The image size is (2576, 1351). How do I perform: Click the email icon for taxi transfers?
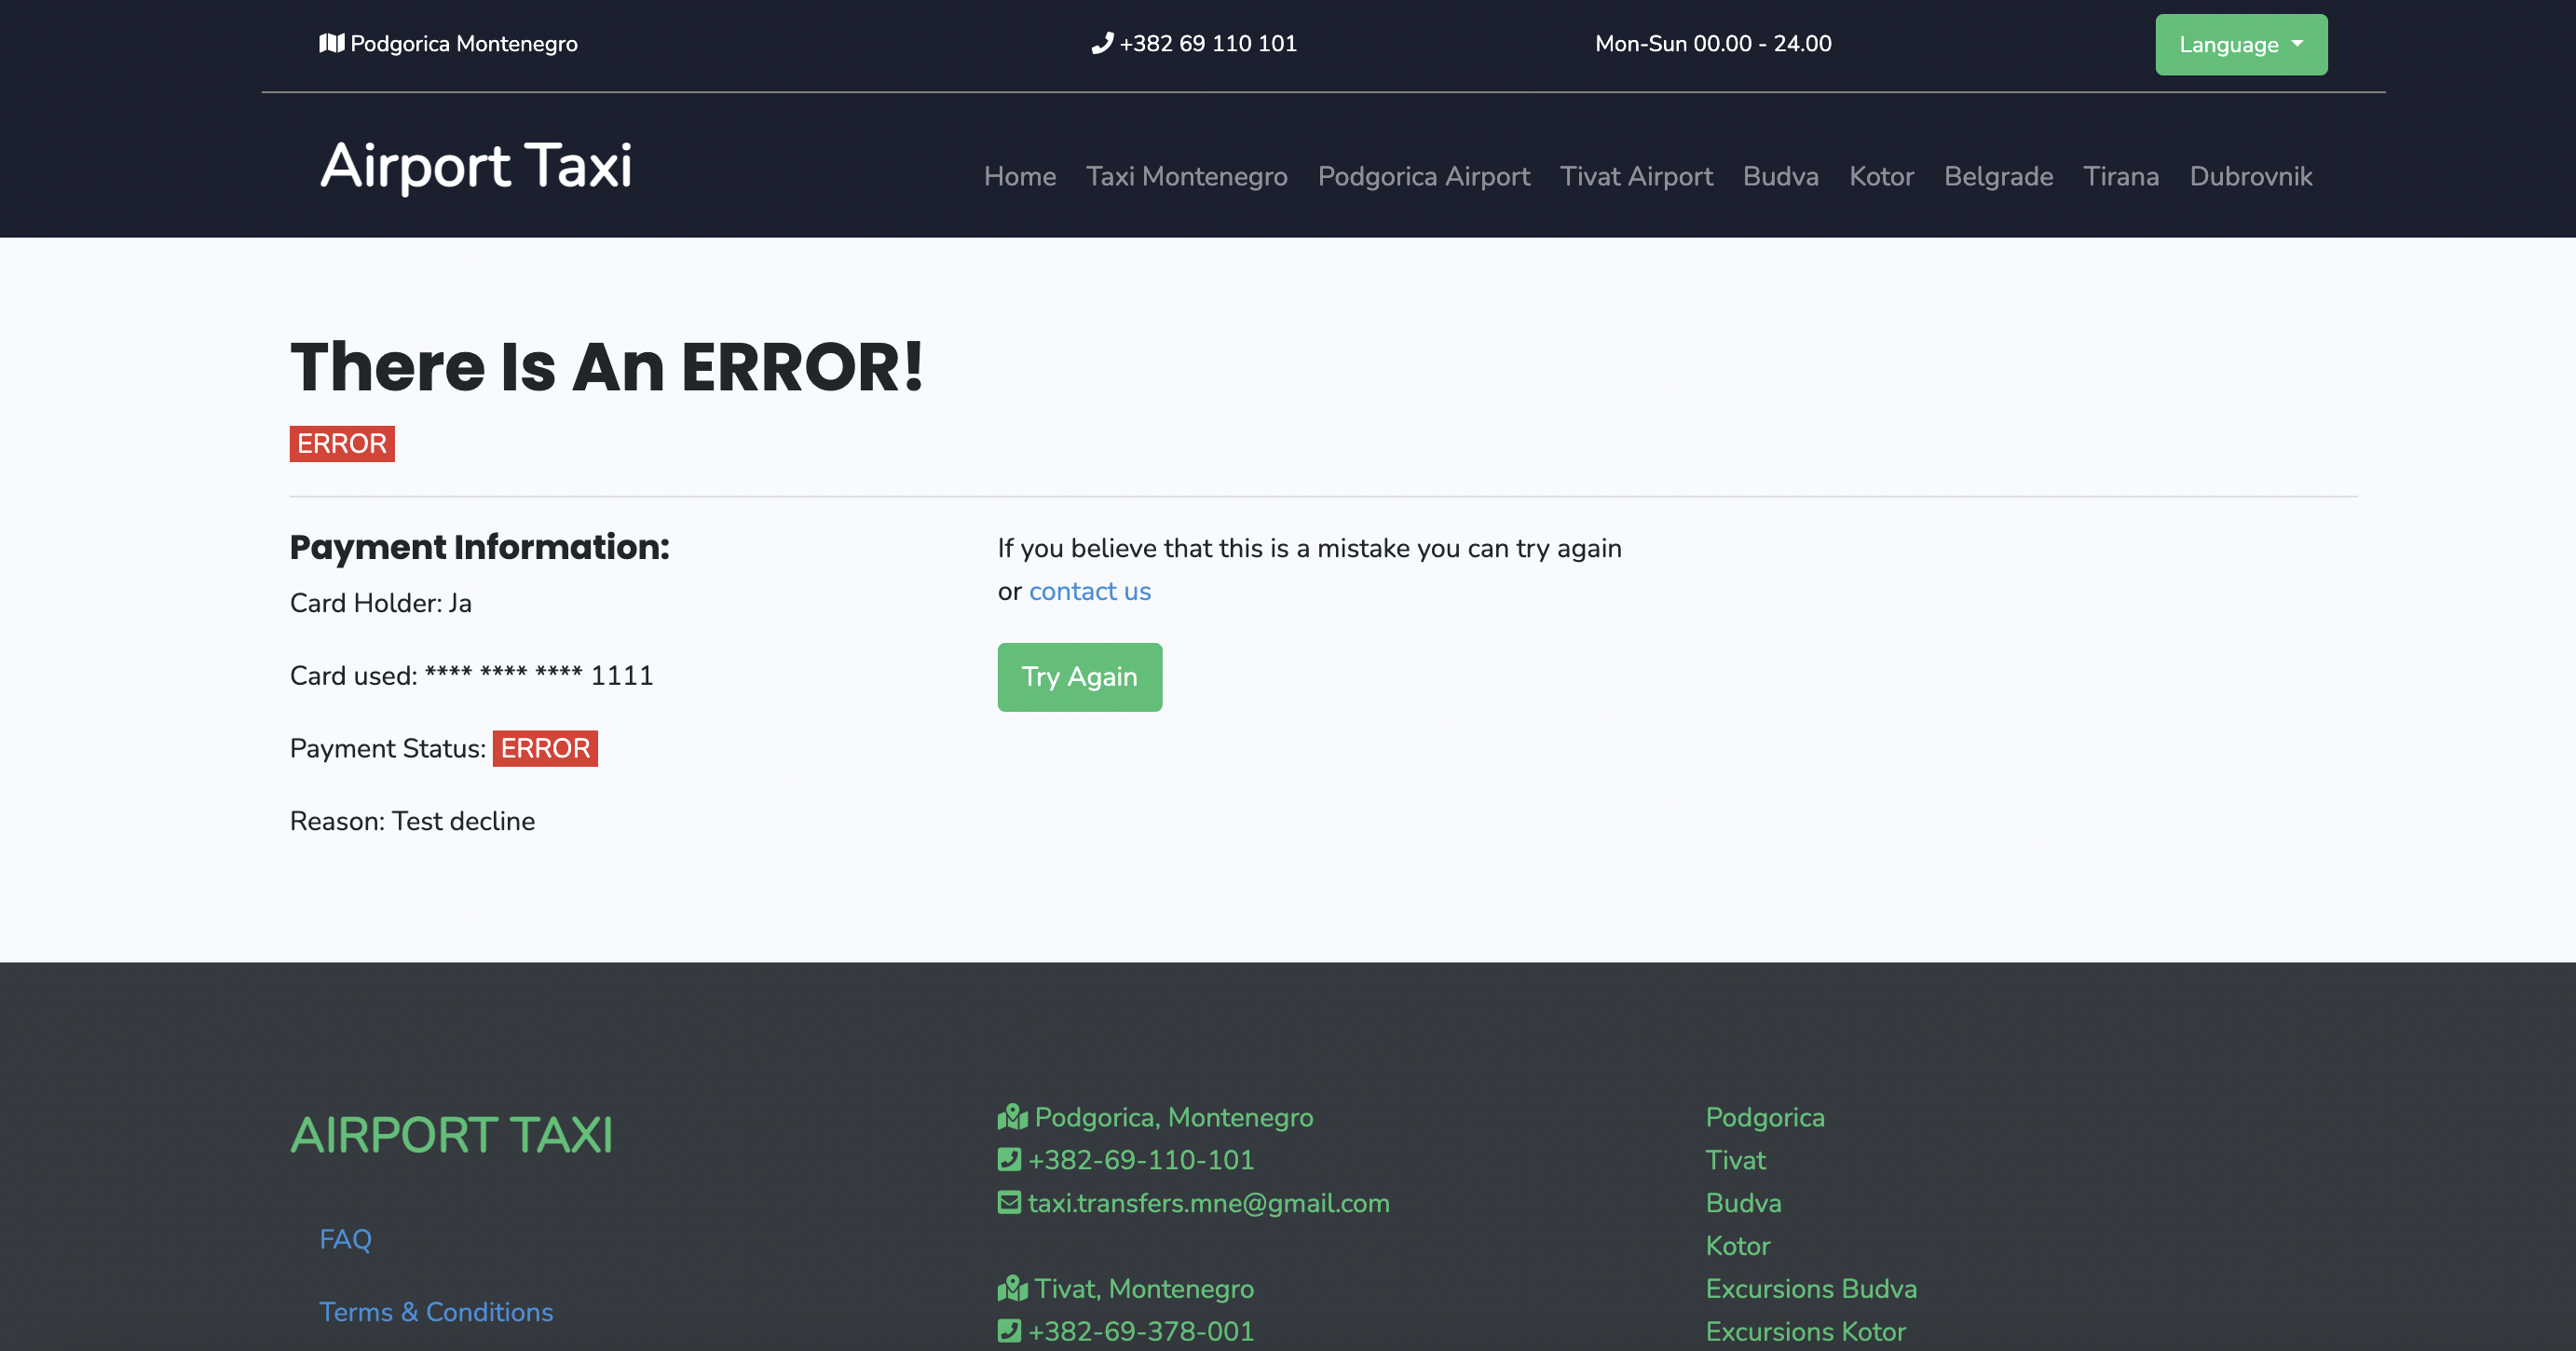pos(1009,1203)
